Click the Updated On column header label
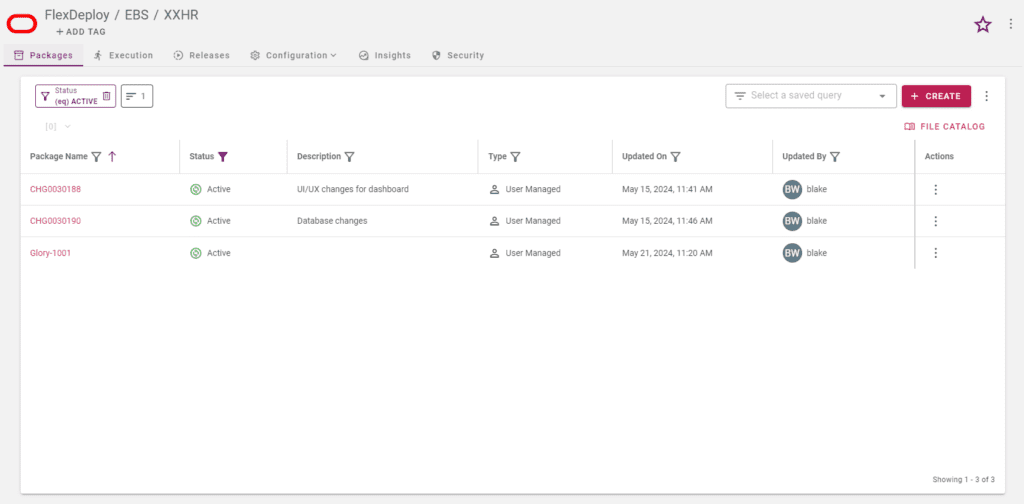Viewport: 1024px width, 504px height. point(644,157)
